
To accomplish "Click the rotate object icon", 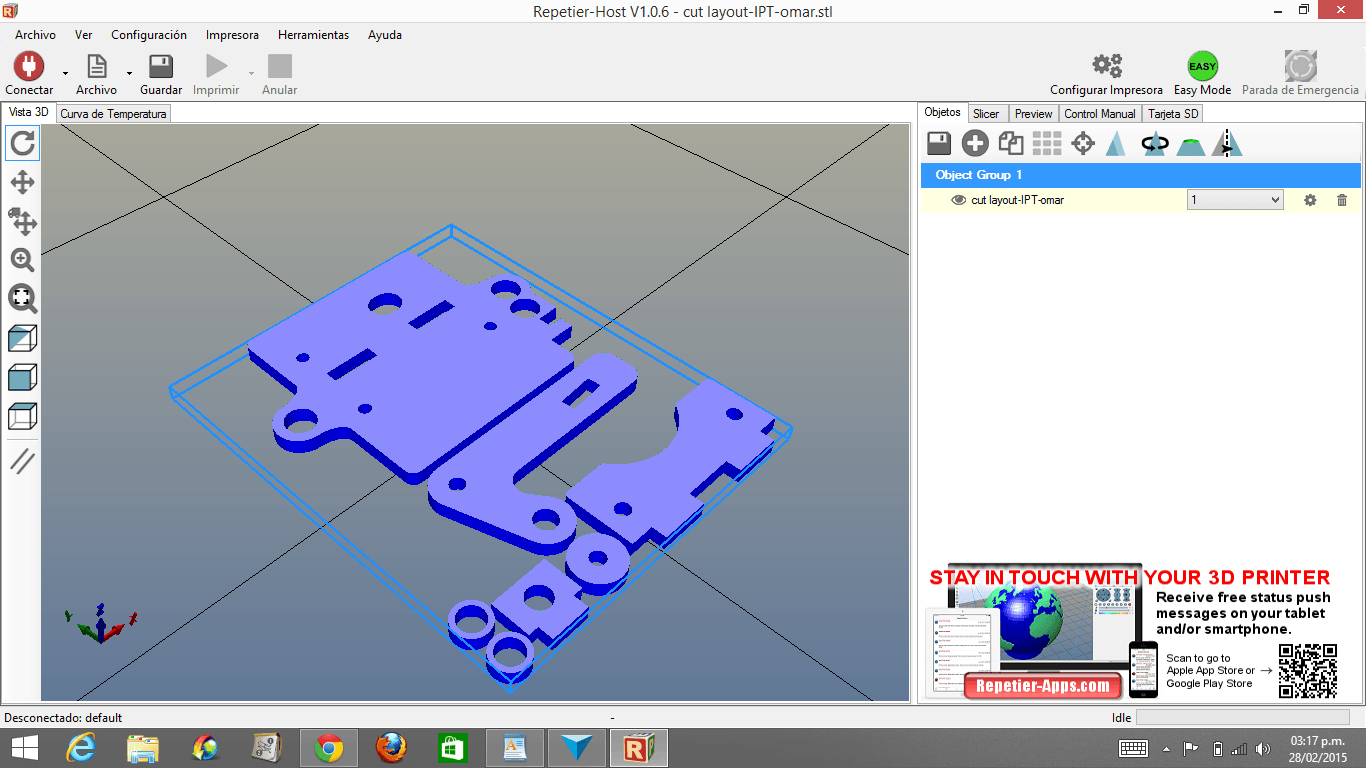I will coord(1155,143).
